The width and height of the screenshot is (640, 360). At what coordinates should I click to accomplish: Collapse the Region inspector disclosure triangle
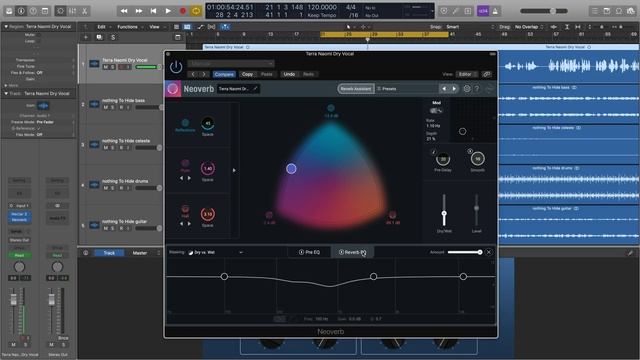coord(6,27)
